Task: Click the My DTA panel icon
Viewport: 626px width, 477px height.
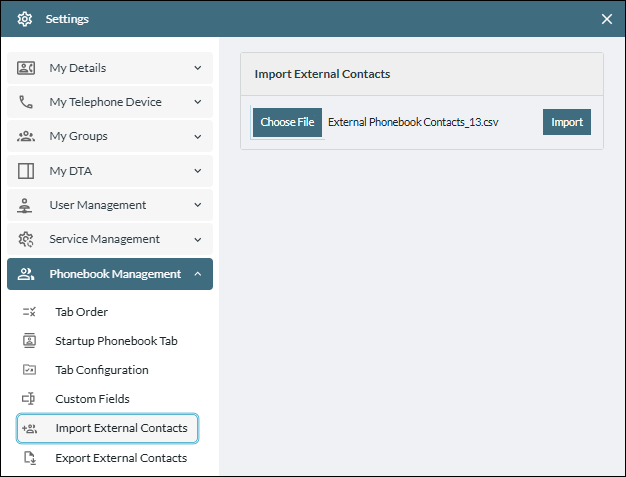Action: coord(26,171)
